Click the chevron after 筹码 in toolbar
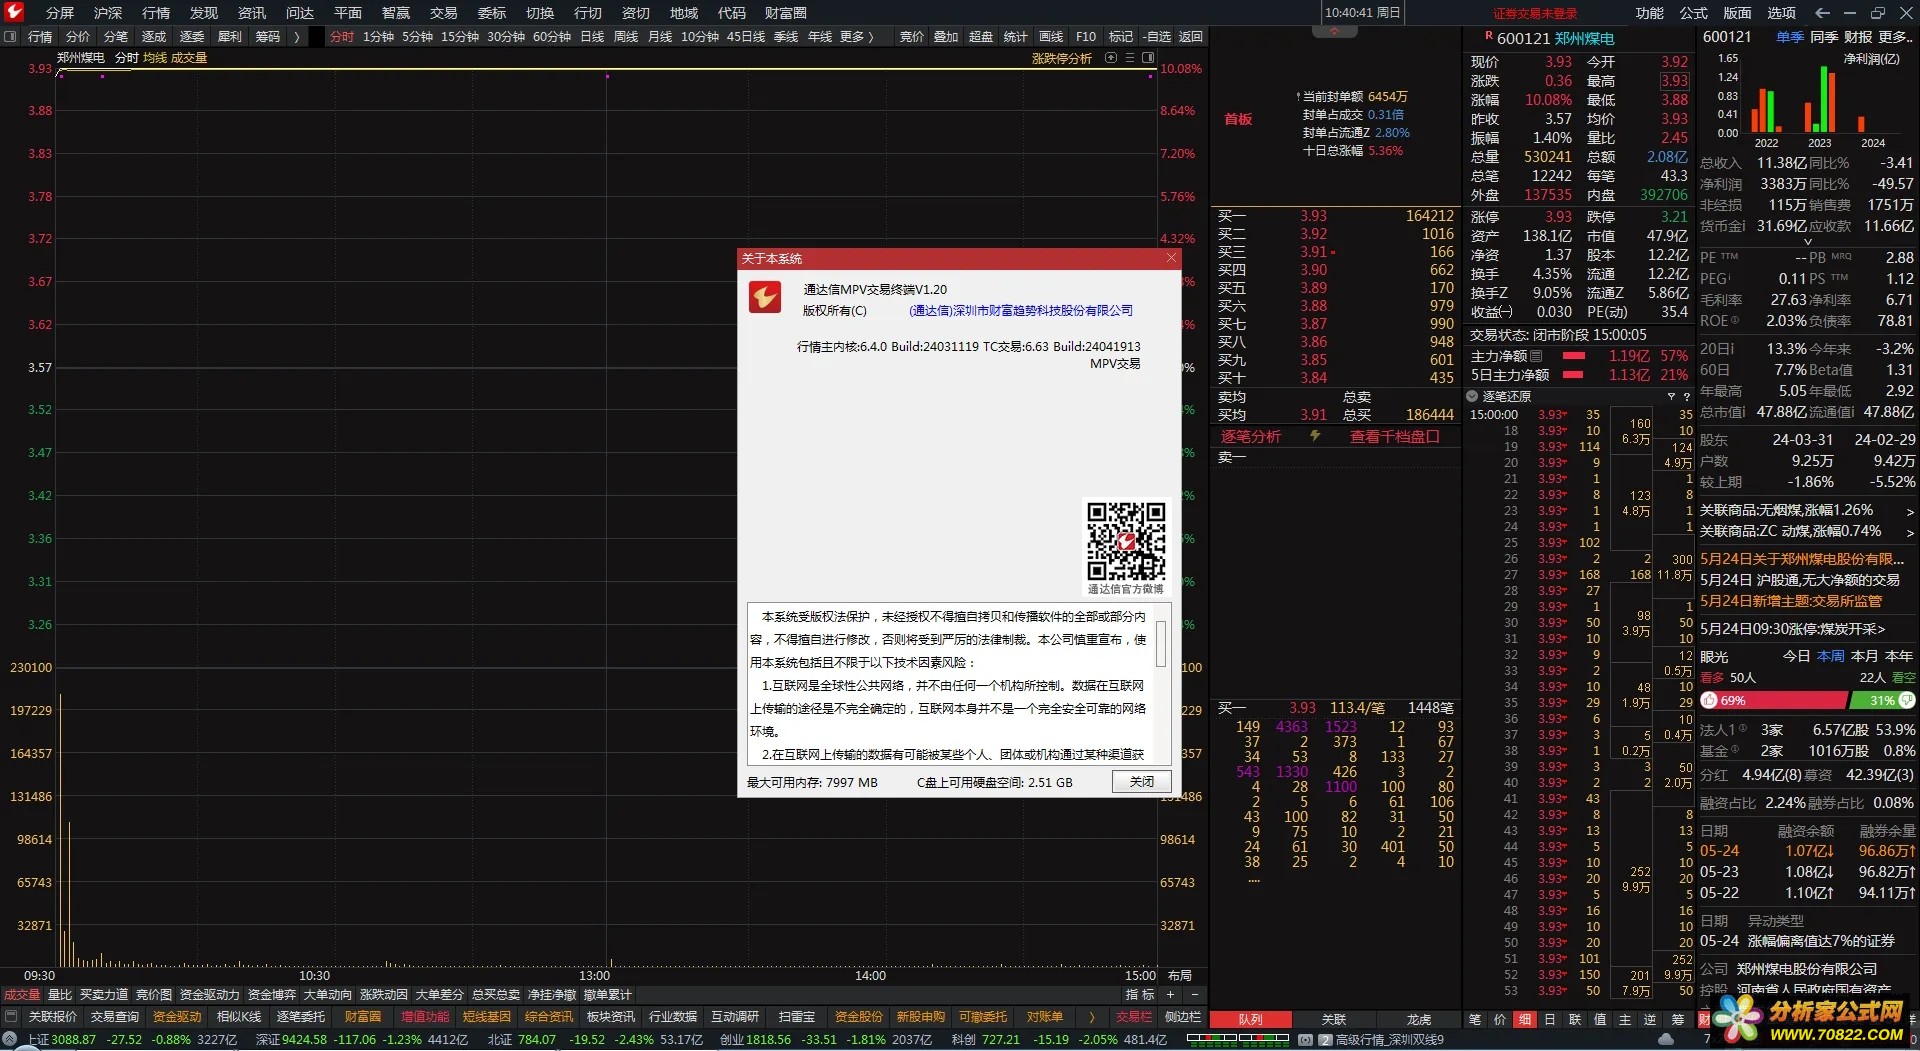 coord(296,37)
